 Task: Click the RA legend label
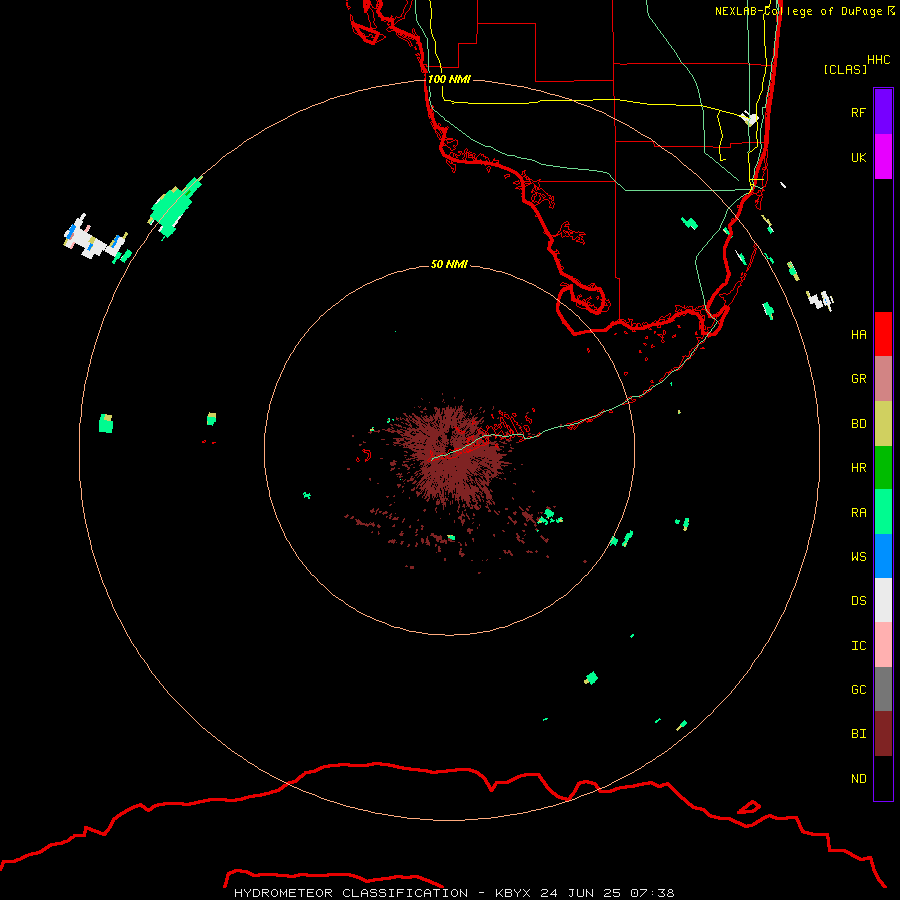pos(858,512)
